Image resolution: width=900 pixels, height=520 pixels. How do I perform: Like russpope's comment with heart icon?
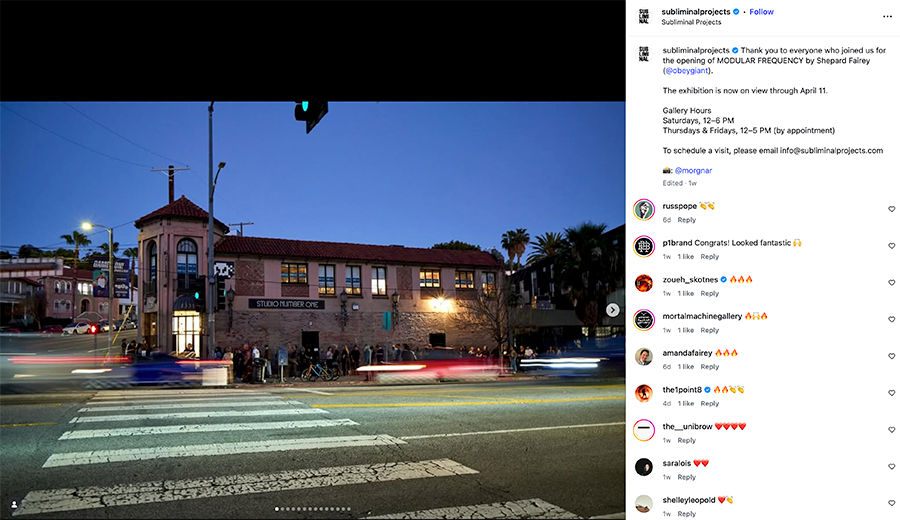coord(891,209)
